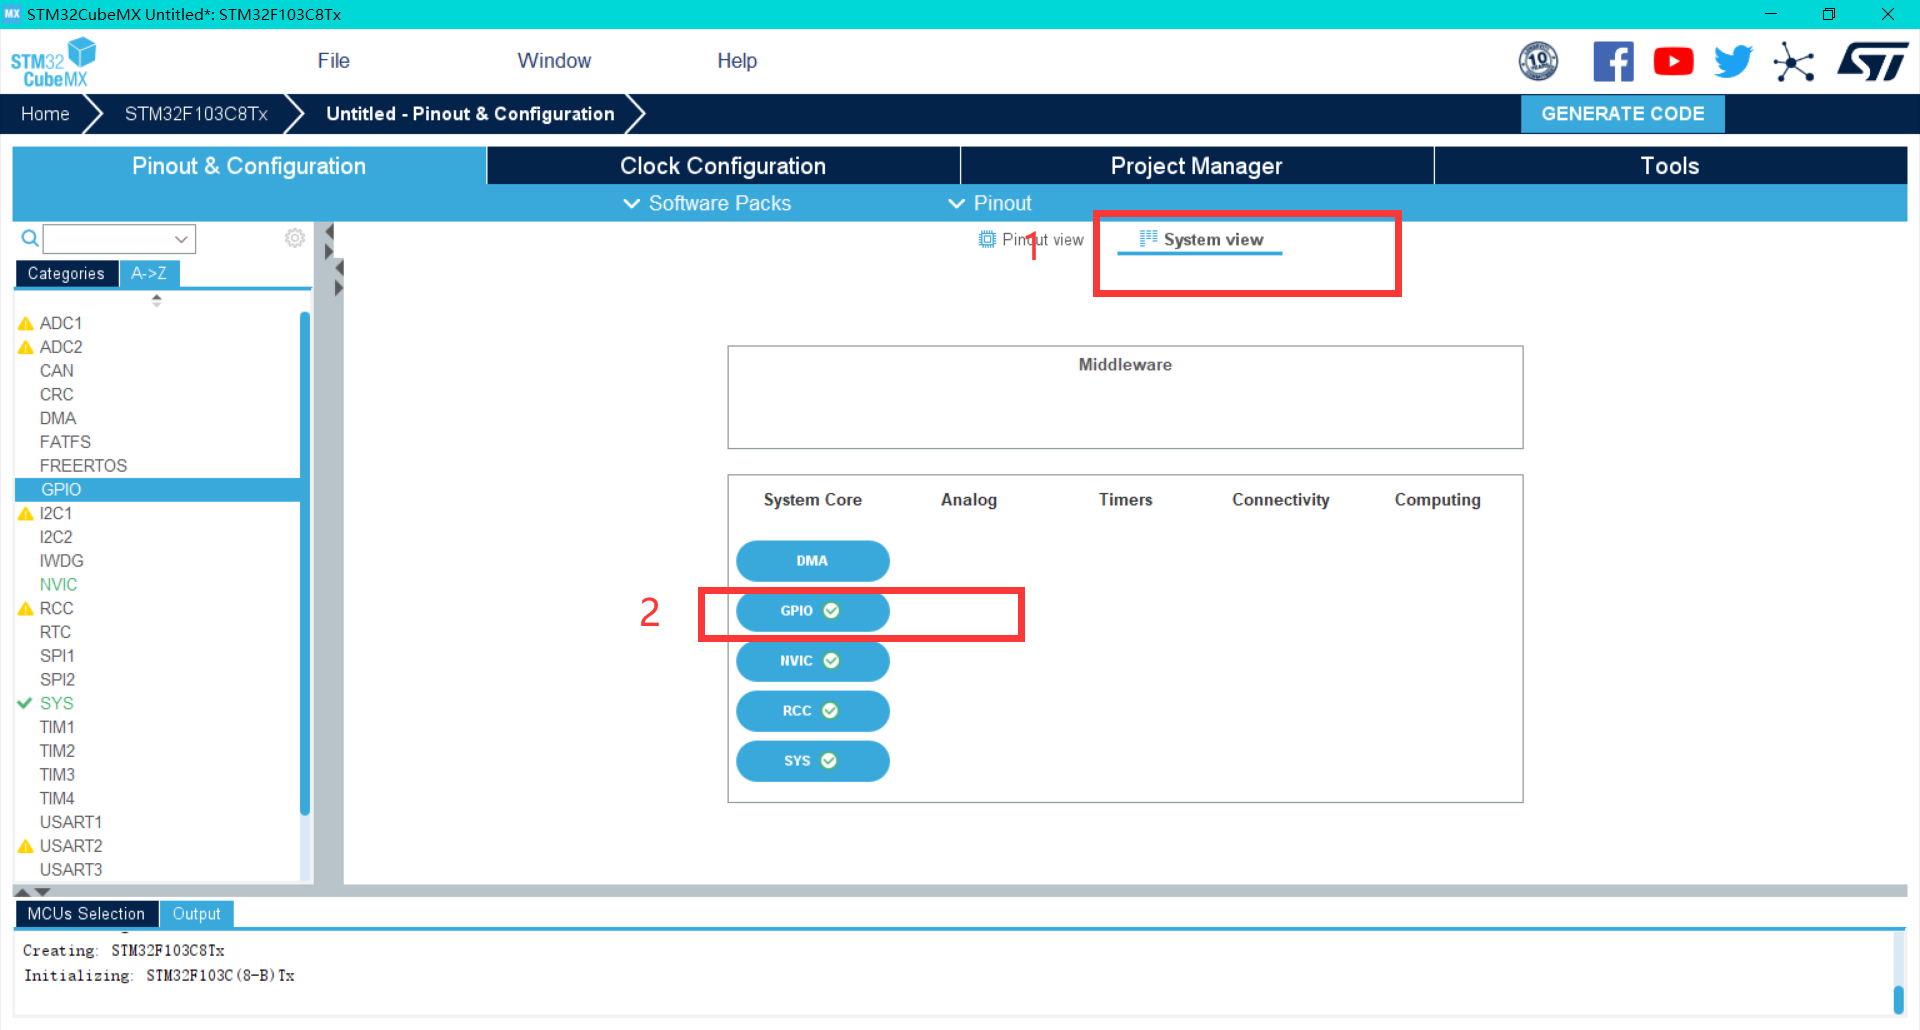
Task: Expand the Pinout dropdown menu
Action: coord(990,203)
